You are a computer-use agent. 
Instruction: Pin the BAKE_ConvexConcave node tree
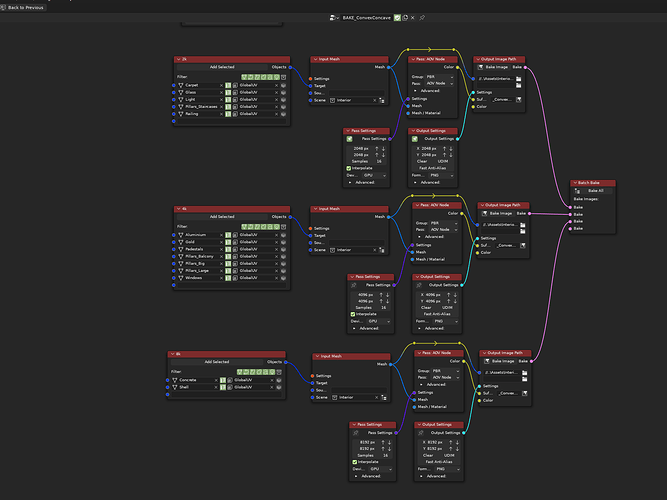pyautogui.click(x=422, y=18)
